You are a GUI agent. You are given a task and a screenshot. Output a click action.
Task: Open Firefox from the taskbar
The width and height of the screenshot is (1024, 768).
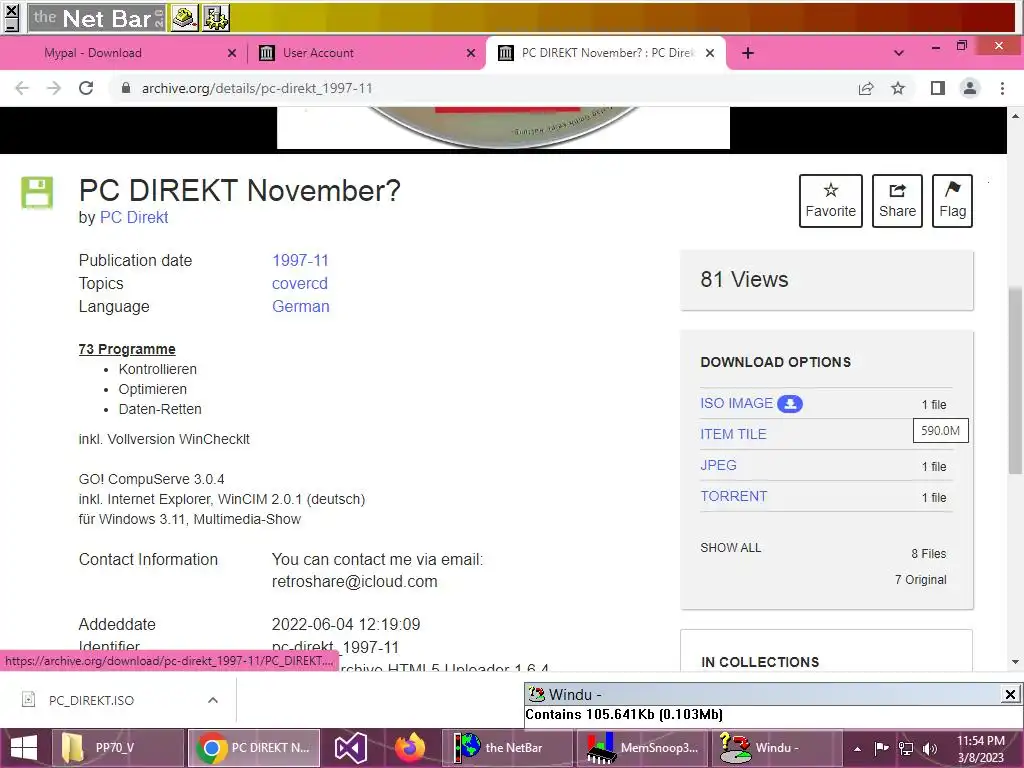(x=409, y=748)
